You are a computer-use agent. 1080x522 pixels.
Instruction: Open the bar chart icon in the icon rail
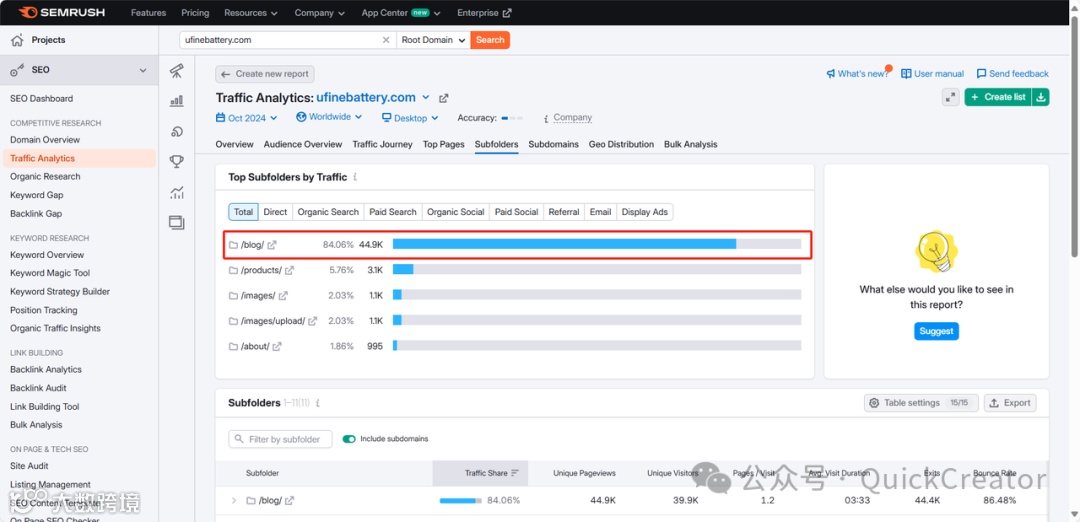[x=177, y=101]
